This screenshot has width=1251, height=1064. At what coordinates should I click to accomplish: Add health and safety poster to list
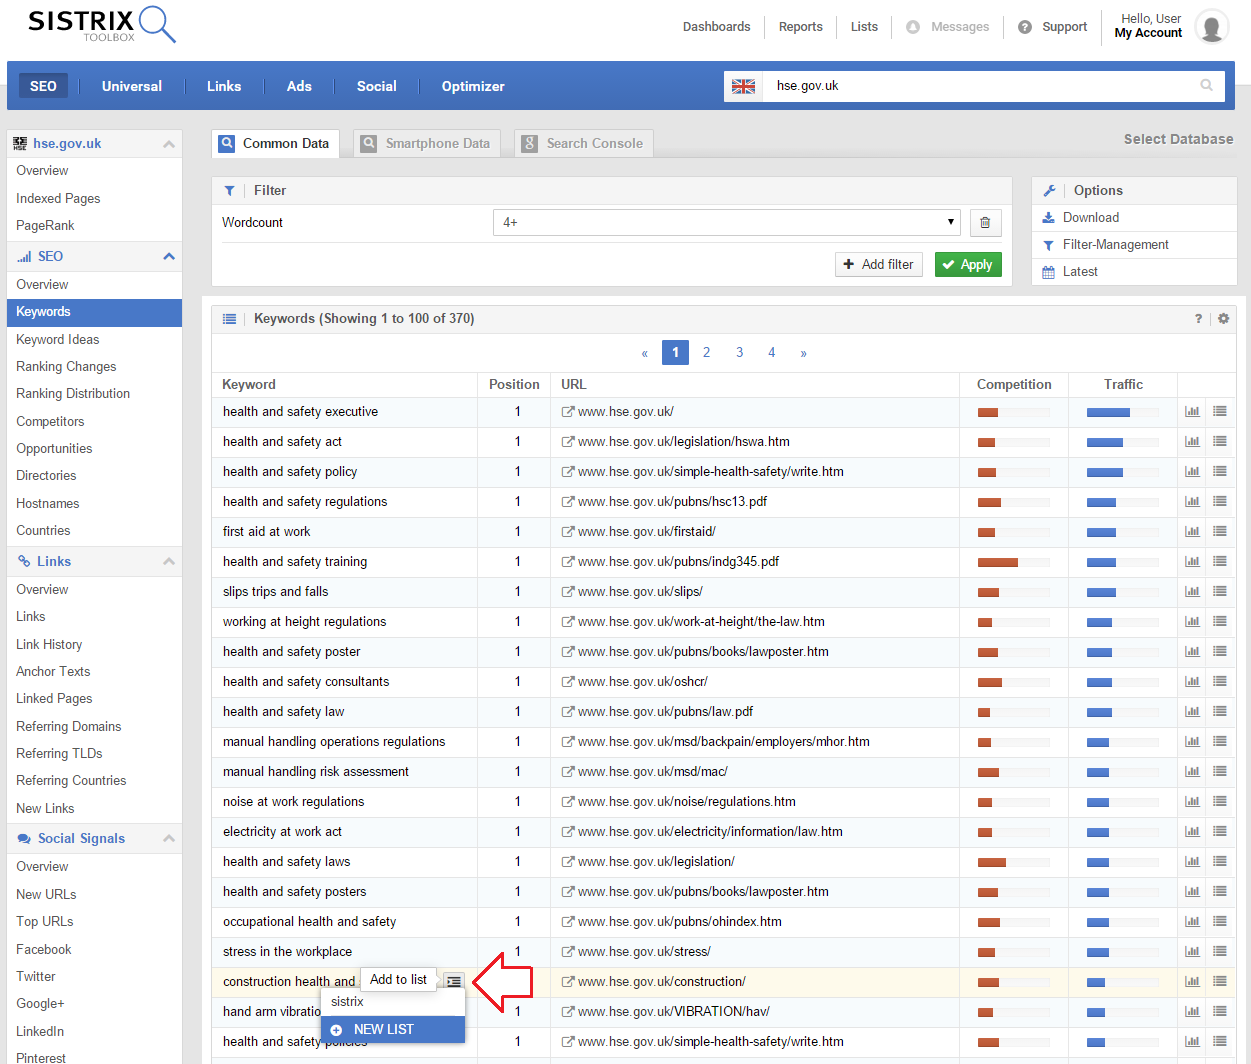click(1220, 651)
